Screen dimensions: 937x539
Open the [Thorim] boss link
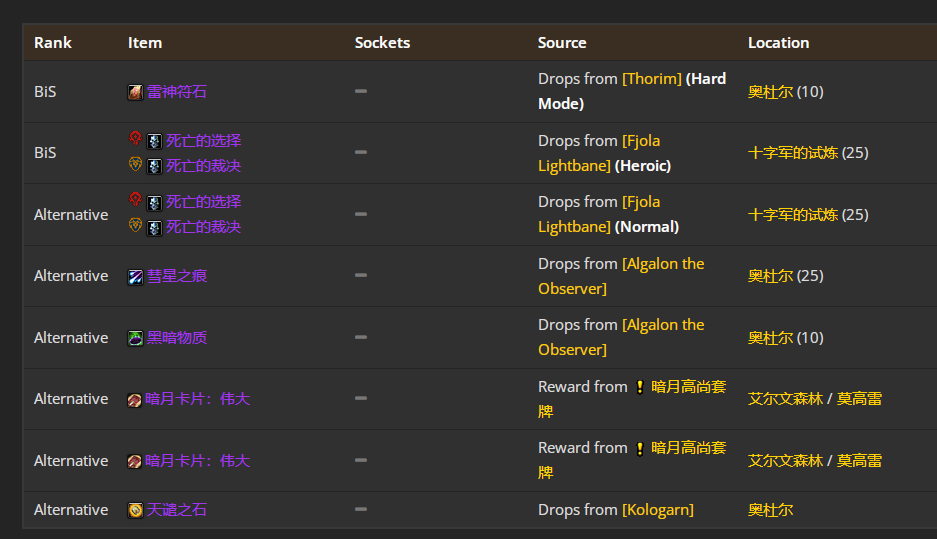(651, 79)
